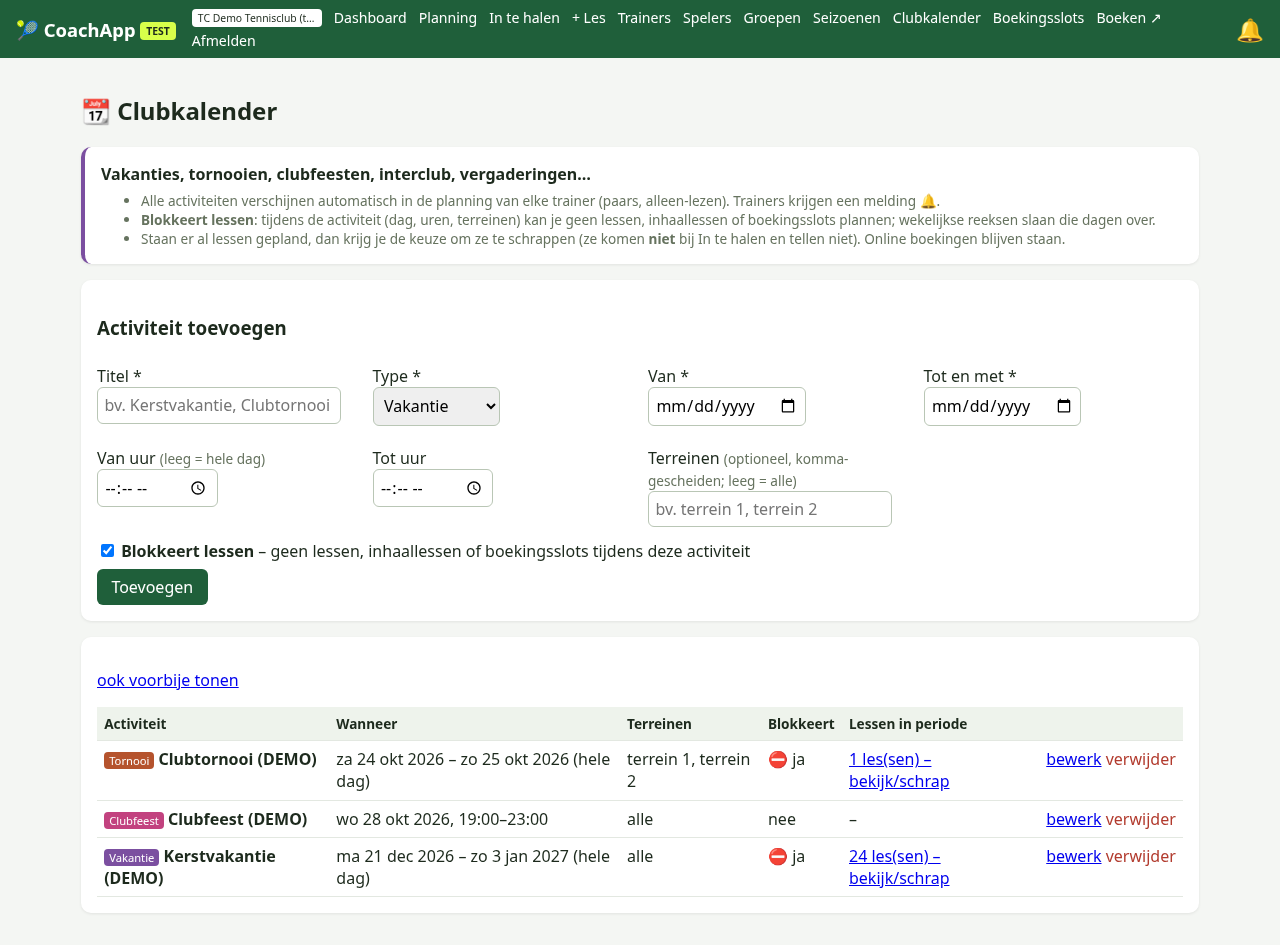Select the + Les menu item
Image resolution: width=1280 pixels, height=945 pixels.
[589, 18]
